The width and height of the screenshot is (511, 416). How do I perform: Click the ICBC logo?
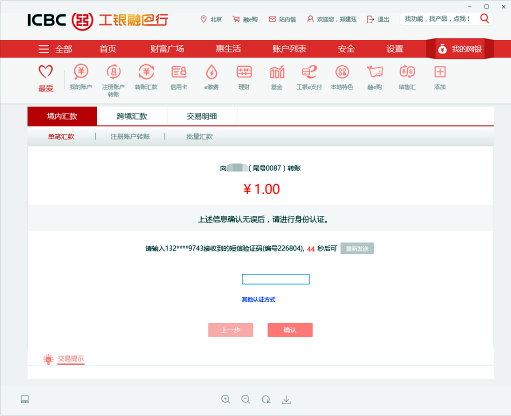60,21
